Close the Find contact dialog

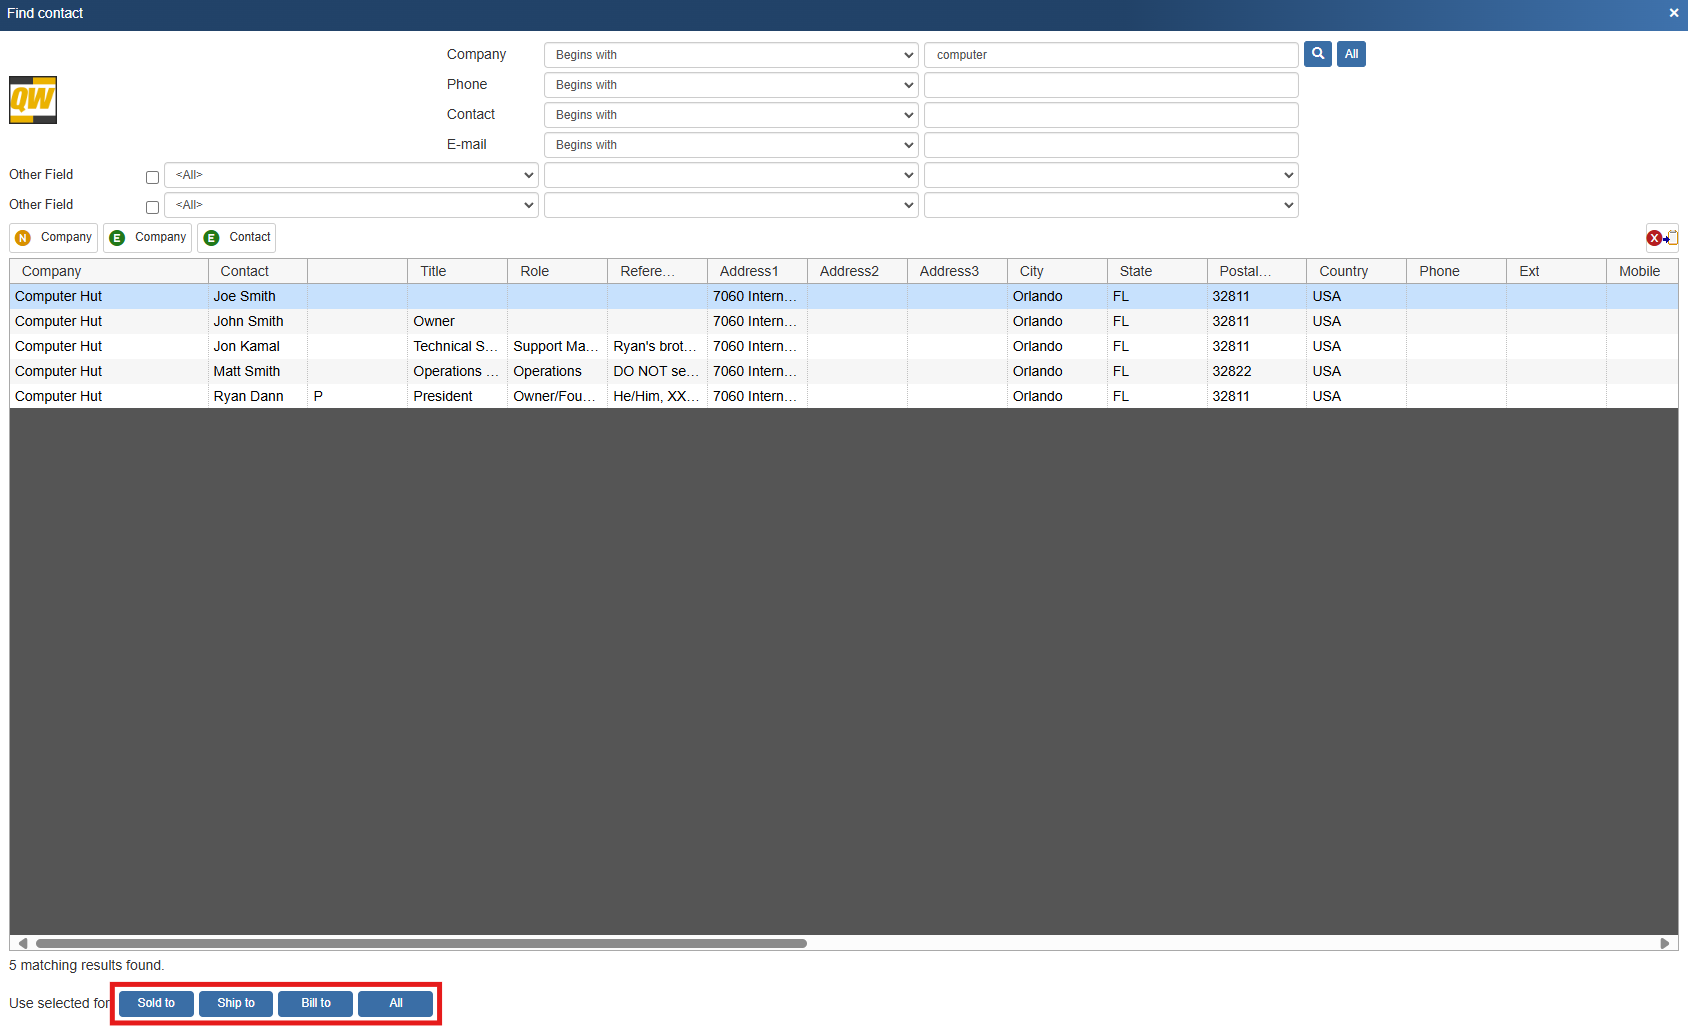1673,13
